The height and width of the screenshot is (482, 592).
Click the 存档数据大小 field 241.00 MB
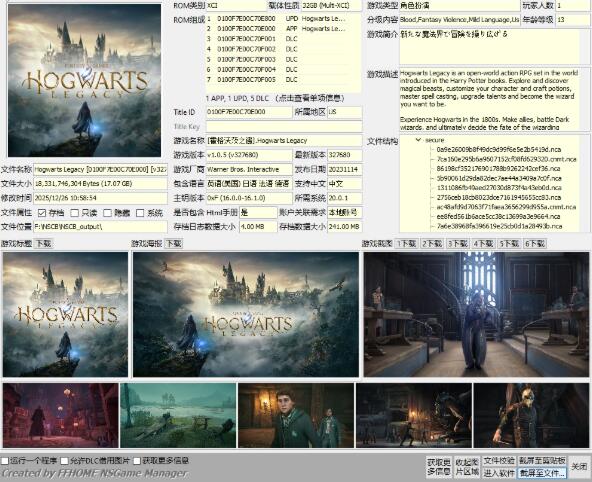[345, 227]
